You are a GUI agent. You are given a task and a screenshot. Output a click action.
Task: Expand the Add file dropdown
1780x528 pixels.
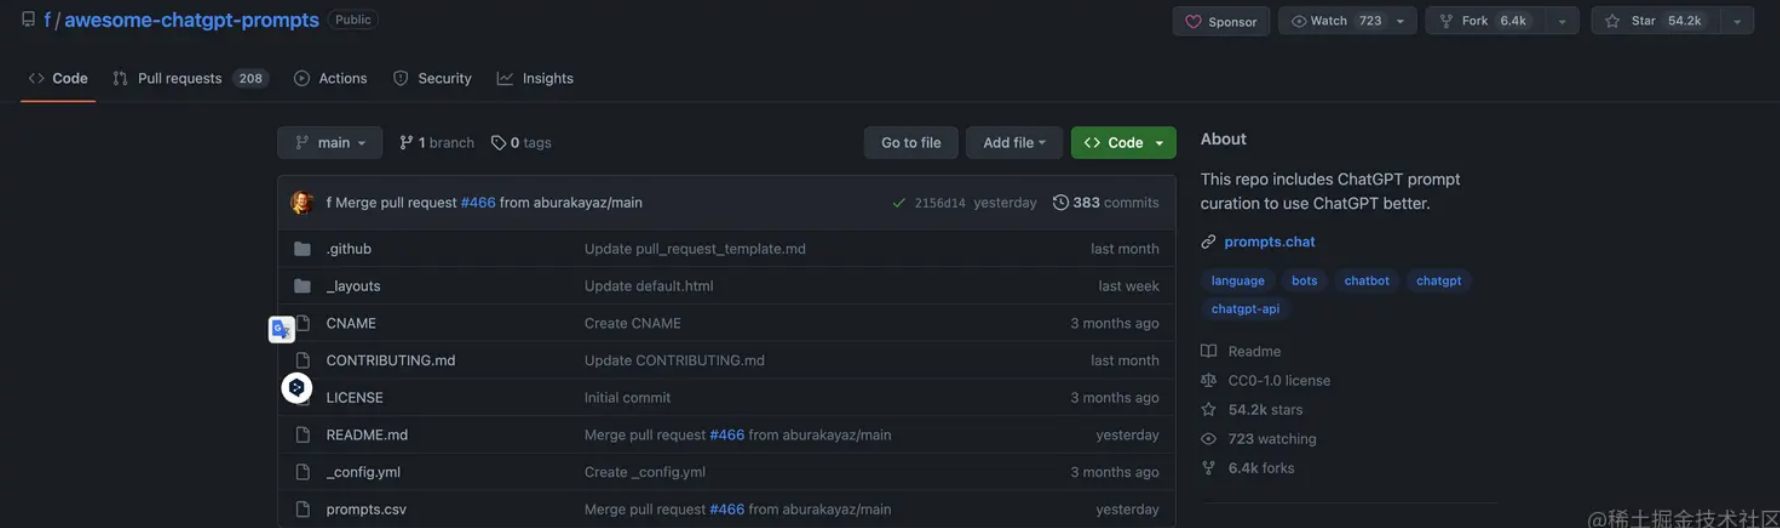[1013, 143]
